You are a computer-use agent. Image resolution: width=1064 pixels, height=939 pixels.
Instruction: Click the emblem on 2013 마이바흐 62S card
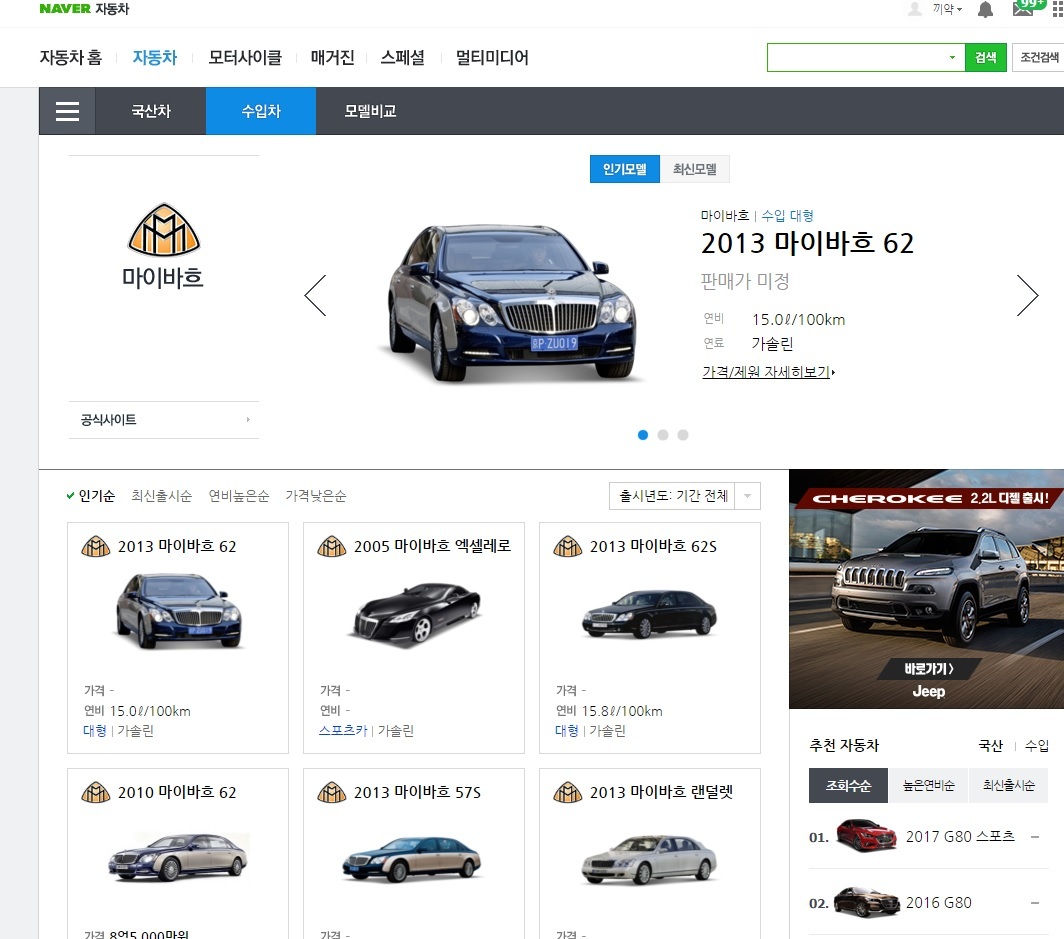568,546
